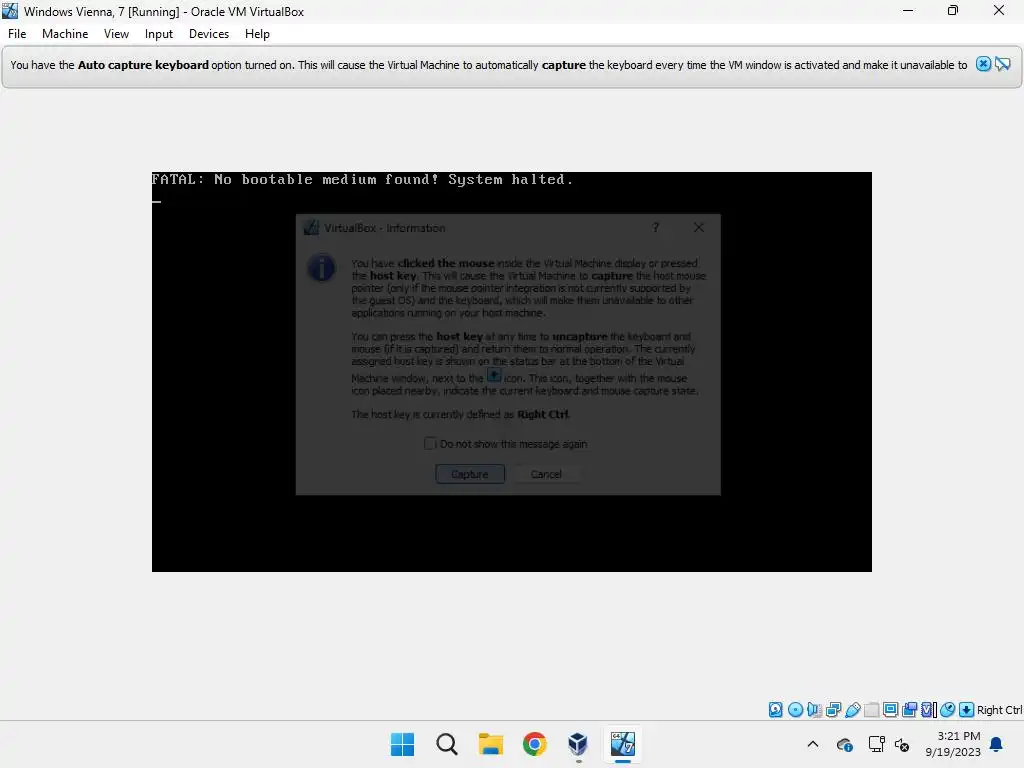1024x768 pixels.
Task: Open the Help menu
Action: (257, 34)
